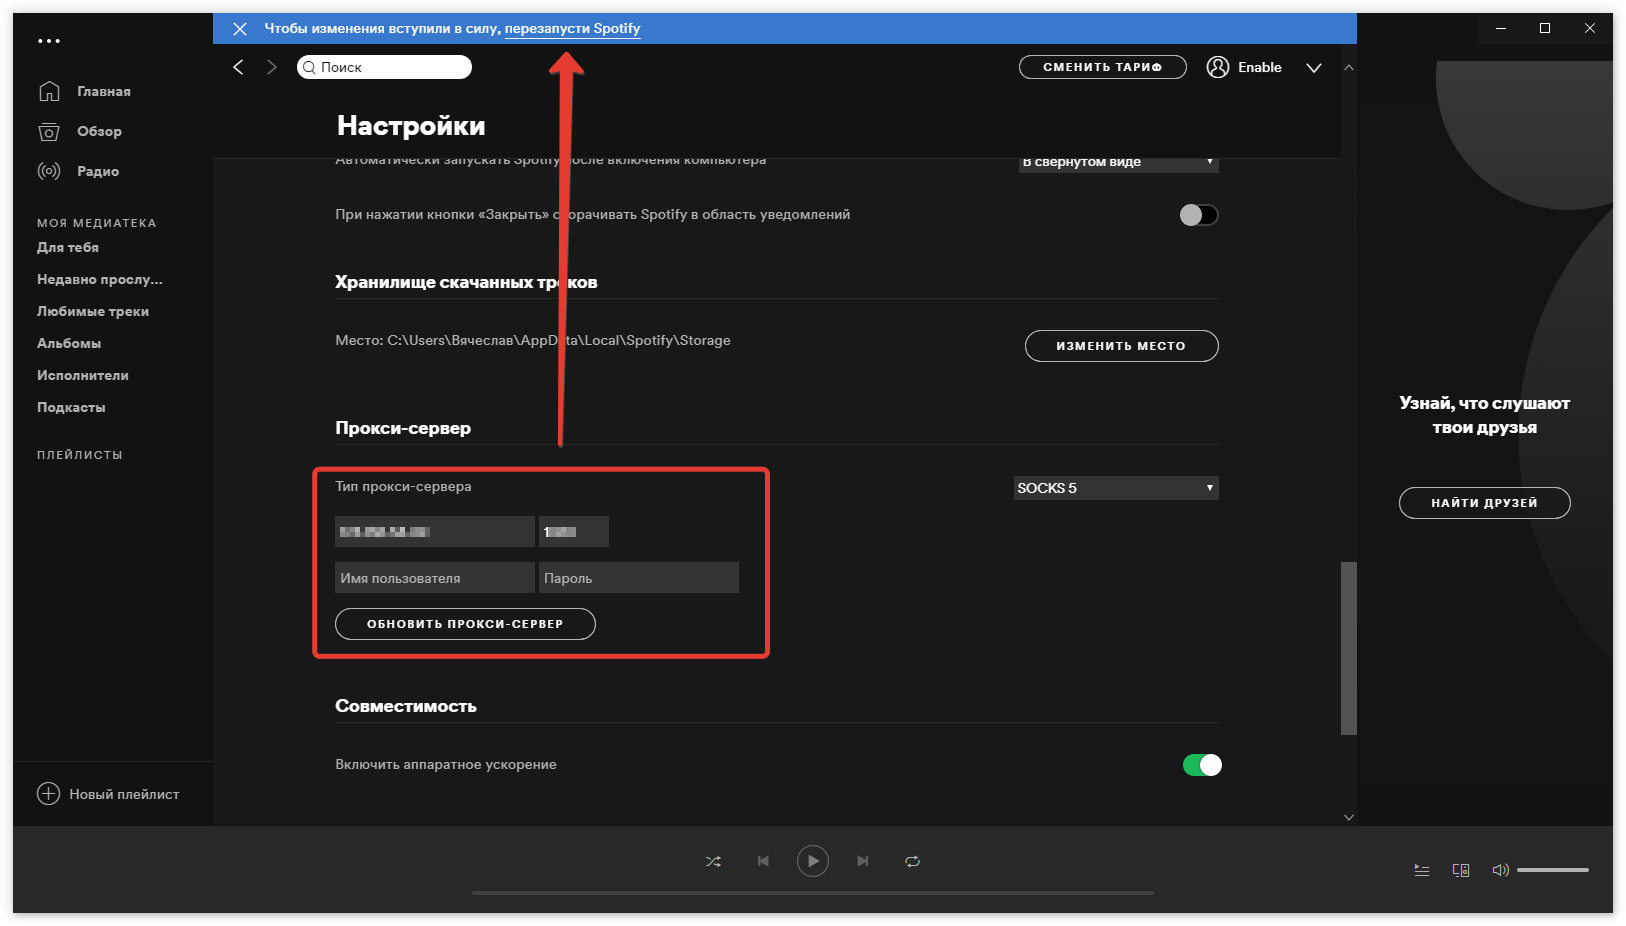Click НАЙТИ ДРУЗЕЙ button
Screen dimensions: 1626x926
[1484, 503]
